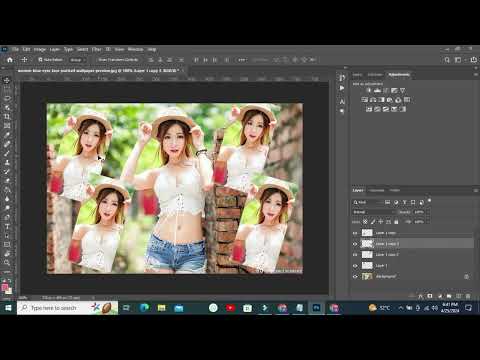Open Photoshop search magnifier icon
This screenshot has width=480, height=360.
(x=447, y=60)
